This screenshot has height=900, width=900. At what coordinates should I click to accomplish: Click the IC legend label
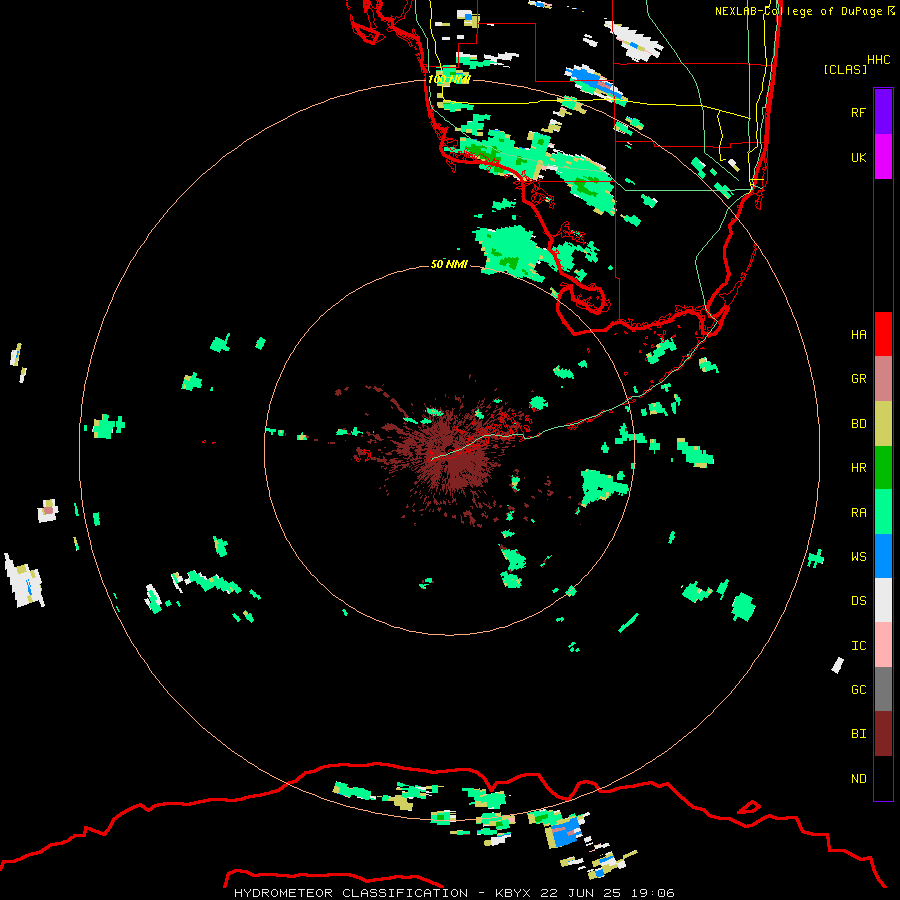pos(858,646)
